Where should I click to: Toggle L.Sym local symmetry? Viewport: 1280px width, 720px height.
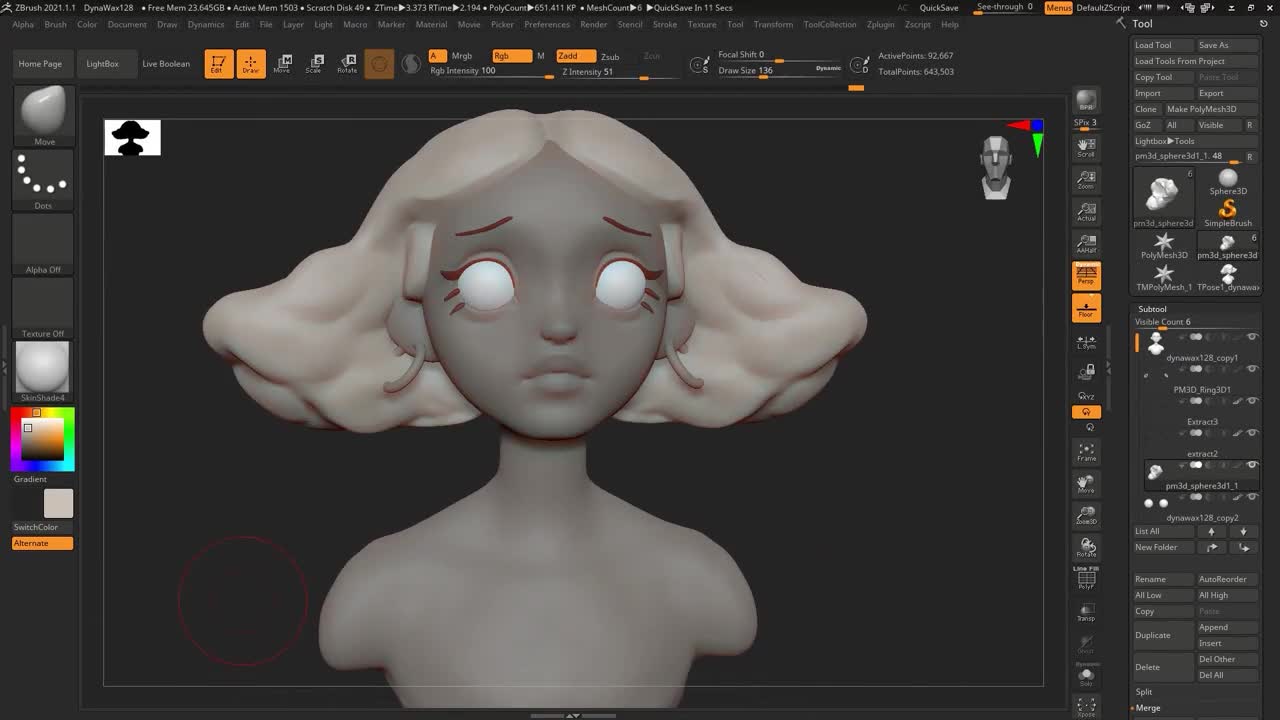coord(1086,341)
